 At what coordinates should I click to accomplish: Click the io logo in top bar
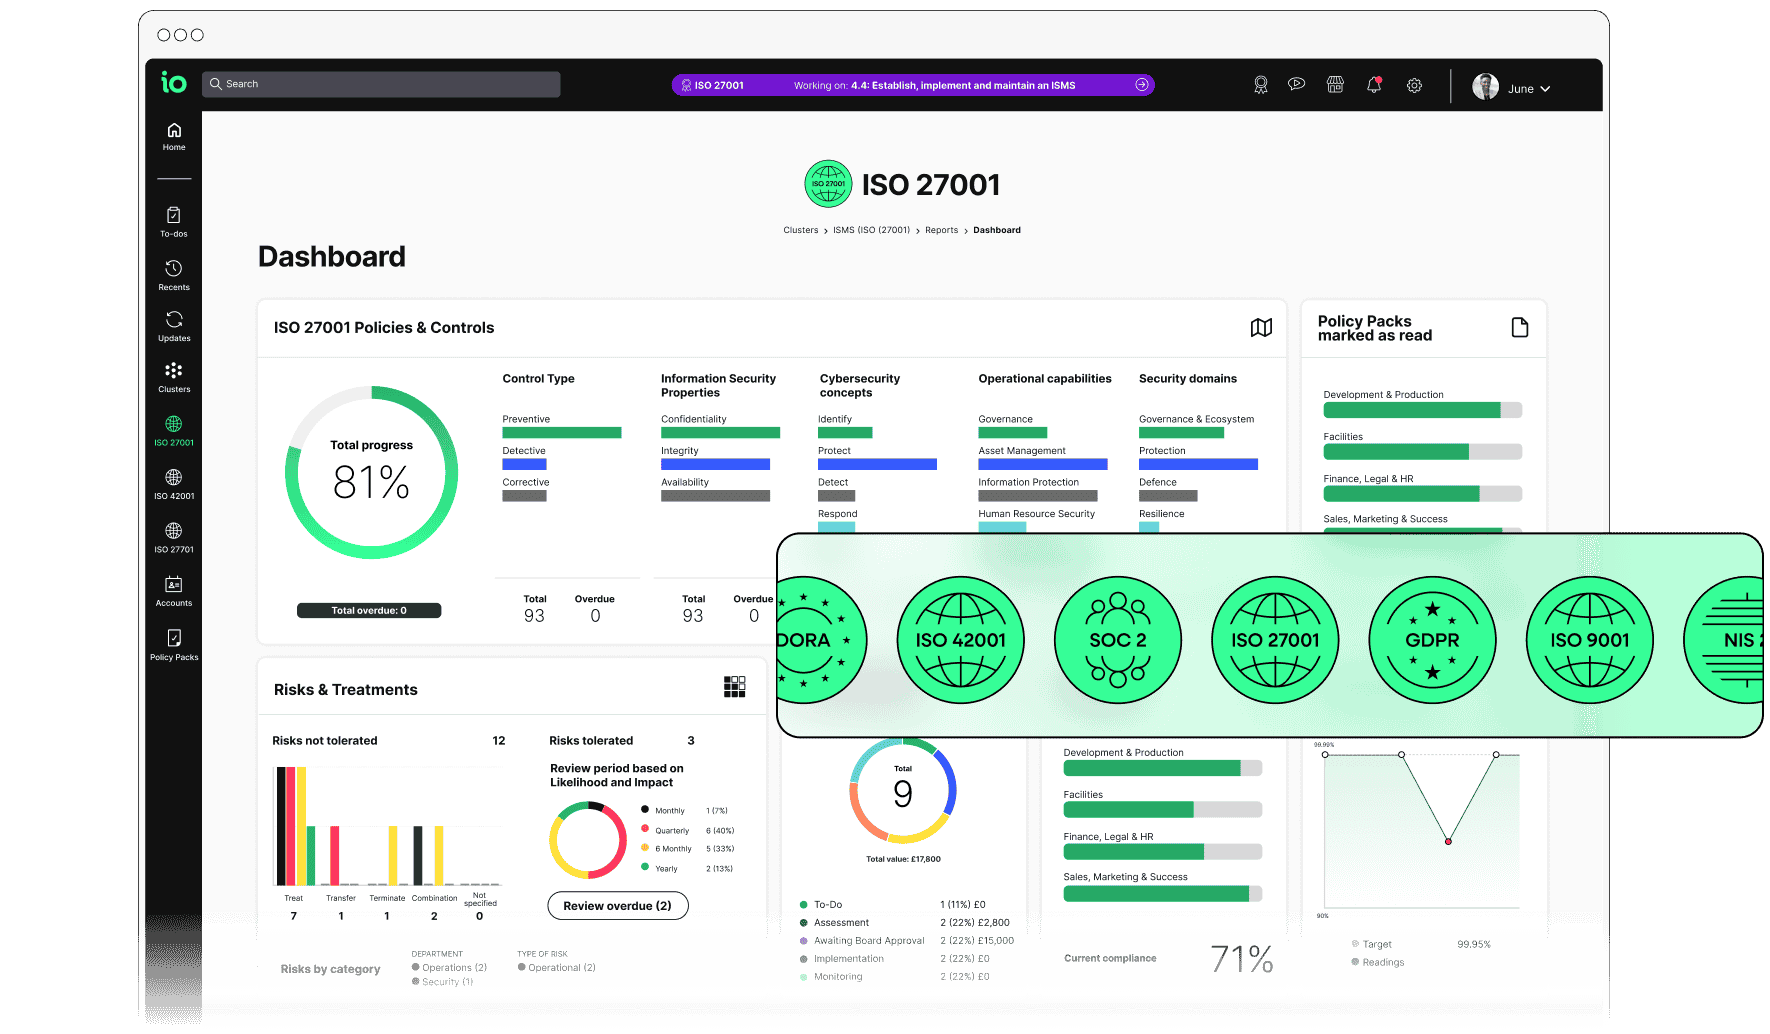[174, 84]
